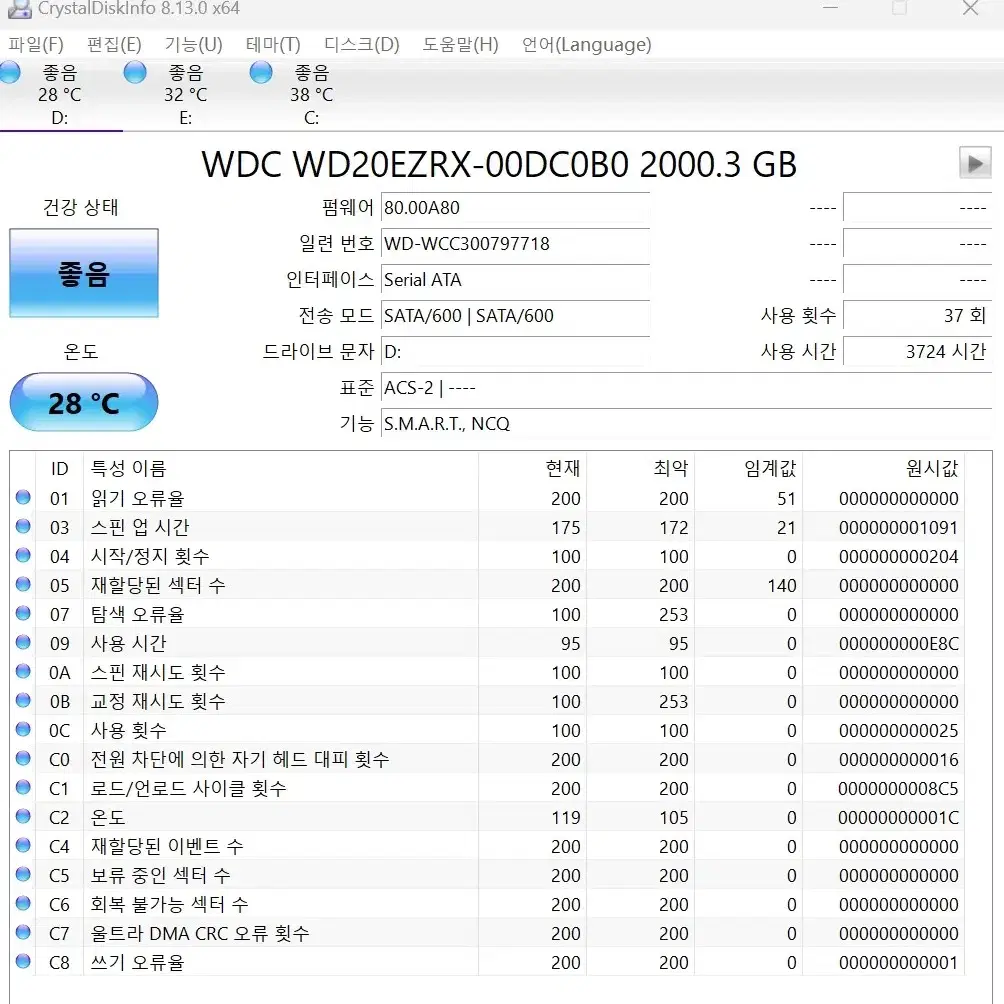This screenshot has width=1004, height=1004.
Task: Click raw value 0000000008C5
Action: coord(898,788)
